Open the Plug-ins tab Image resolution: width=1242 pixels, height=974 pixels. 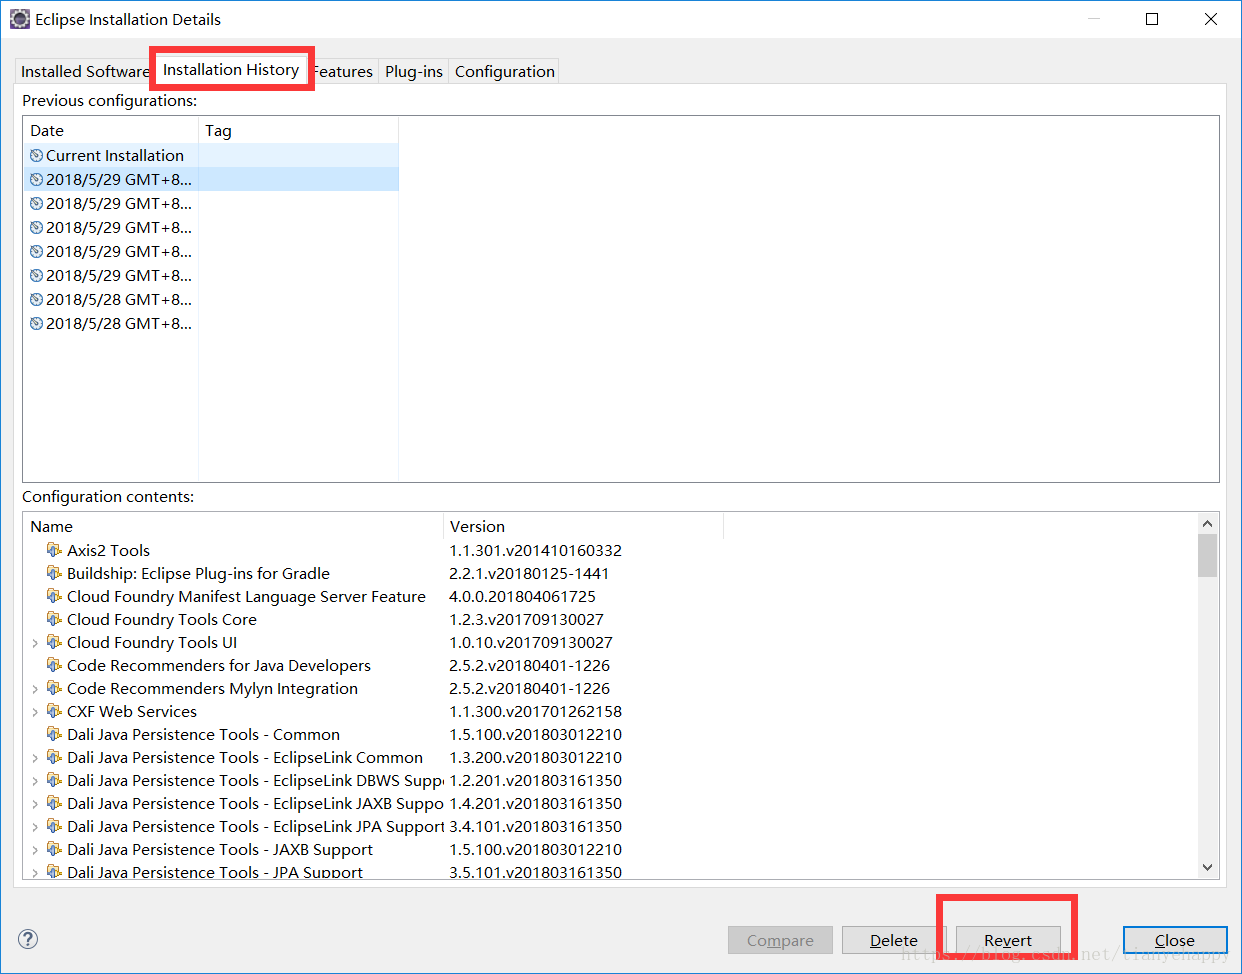pyautogui.click(x=414, y=71)
